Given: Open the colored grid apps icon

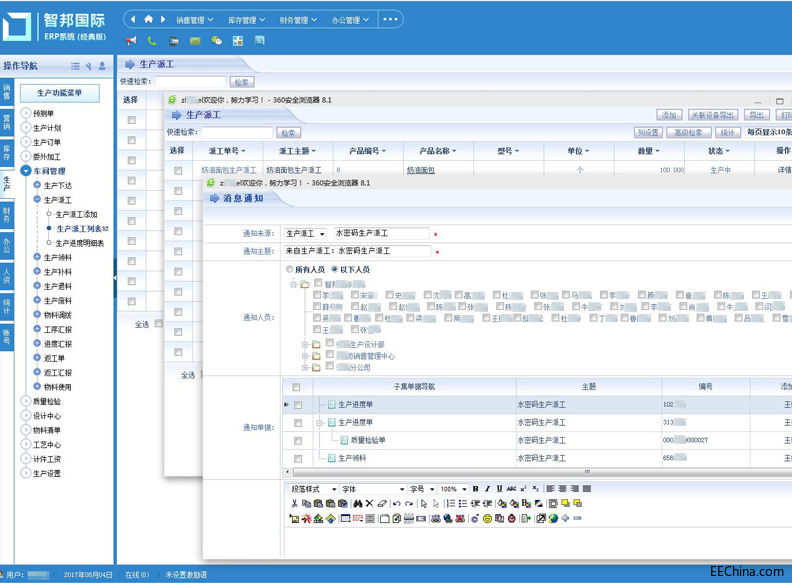Looking at the screenshot, I should (238, 41).
